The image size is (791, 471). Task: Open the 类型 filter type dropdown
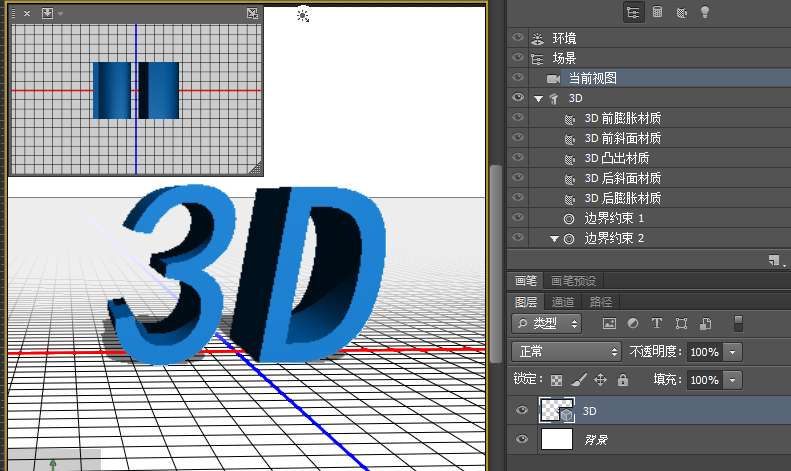(546, 324)
